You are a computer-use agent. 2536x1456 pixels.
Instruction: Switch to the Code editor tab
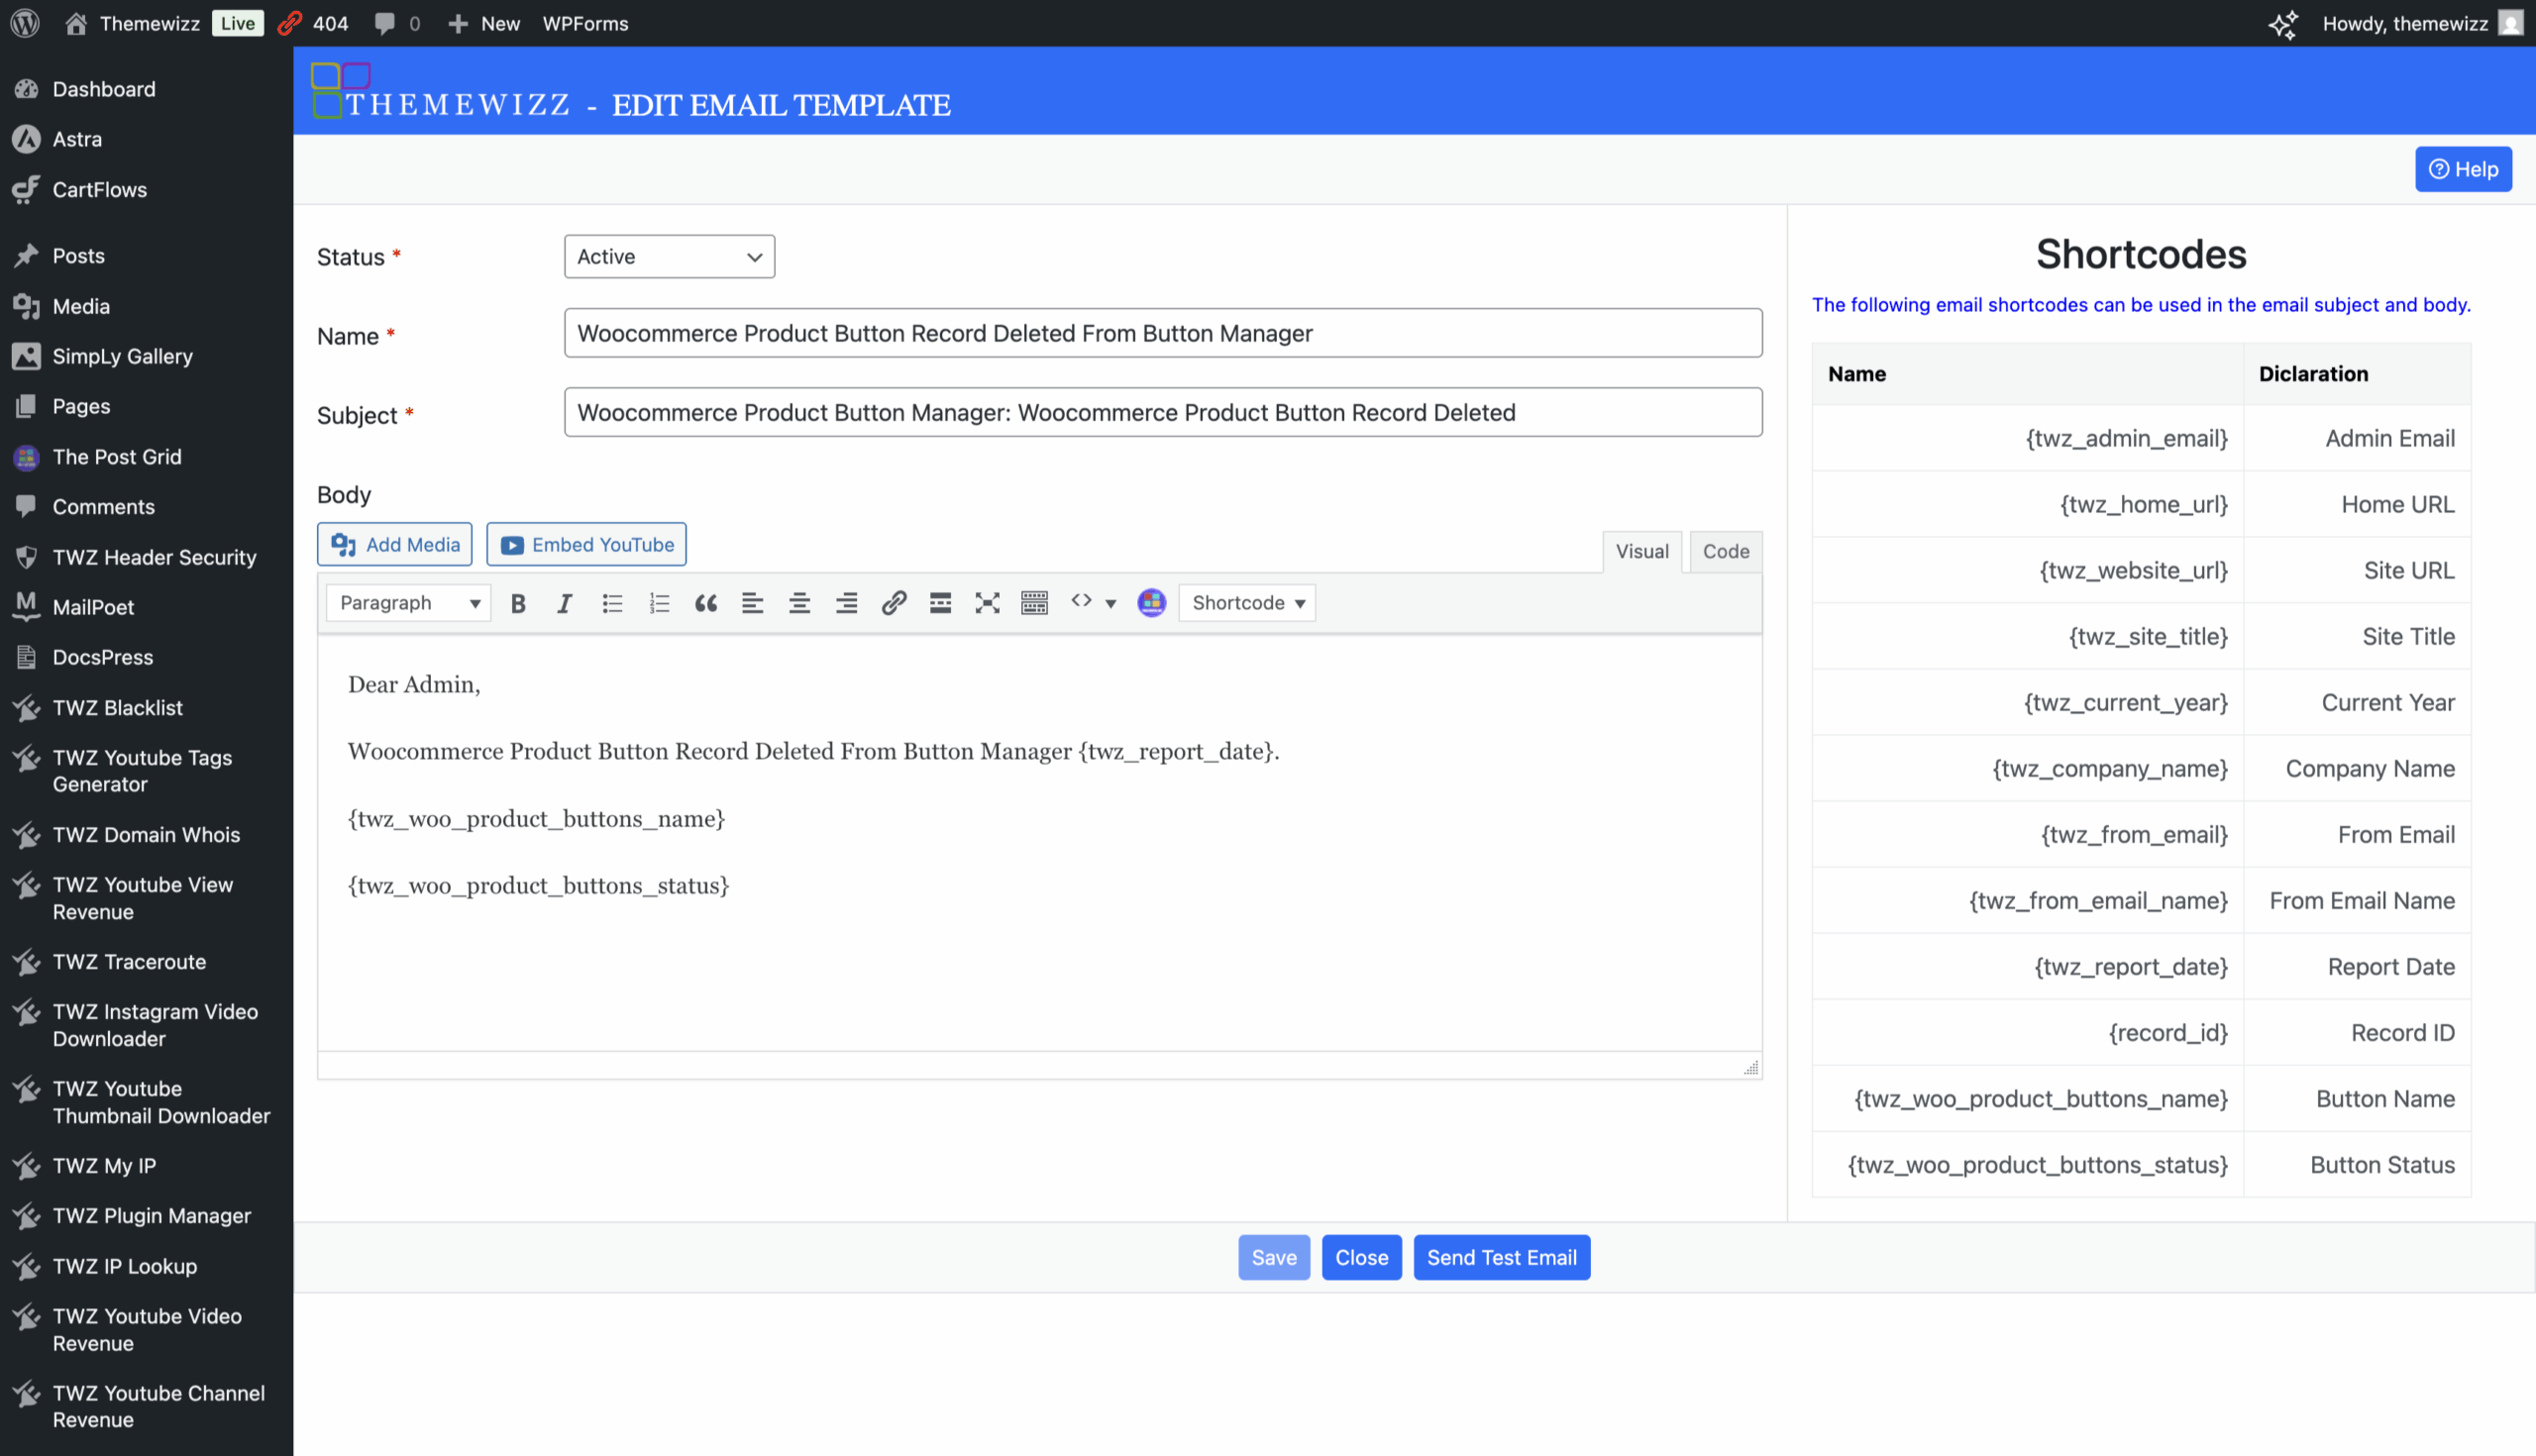pyautogui.click(x=1725, y=552)
